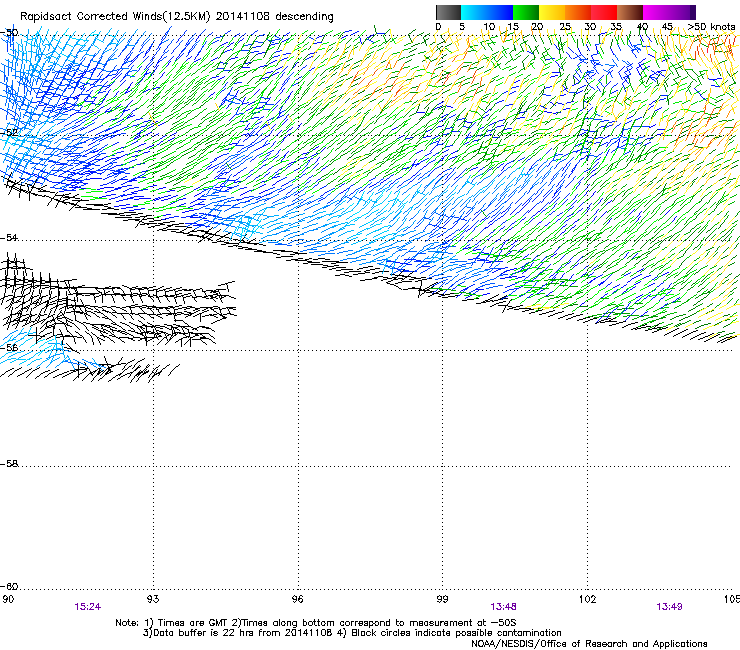Select the '0' label under the color legend
Viewport: 740px width, 650px height.
(438, 27)
